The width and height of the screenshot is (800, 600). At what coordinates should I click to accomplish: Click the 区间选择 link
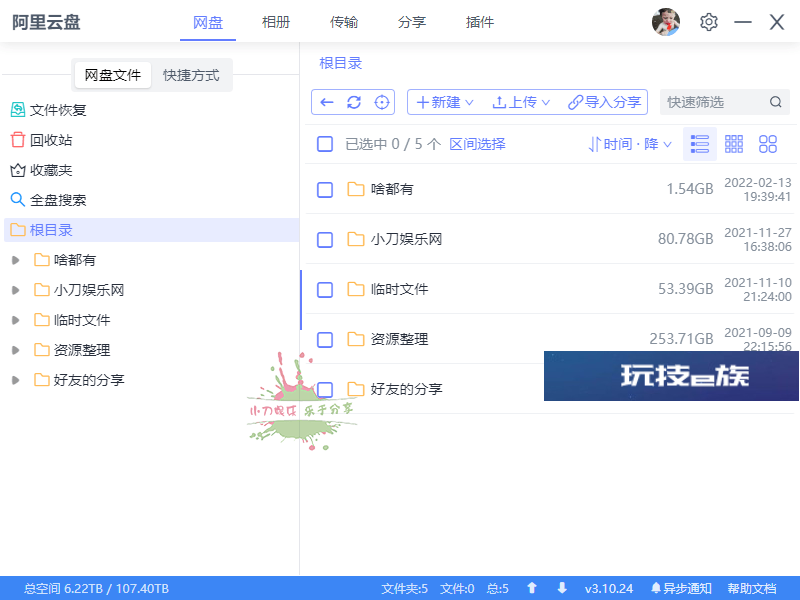[x=477, y=144]
